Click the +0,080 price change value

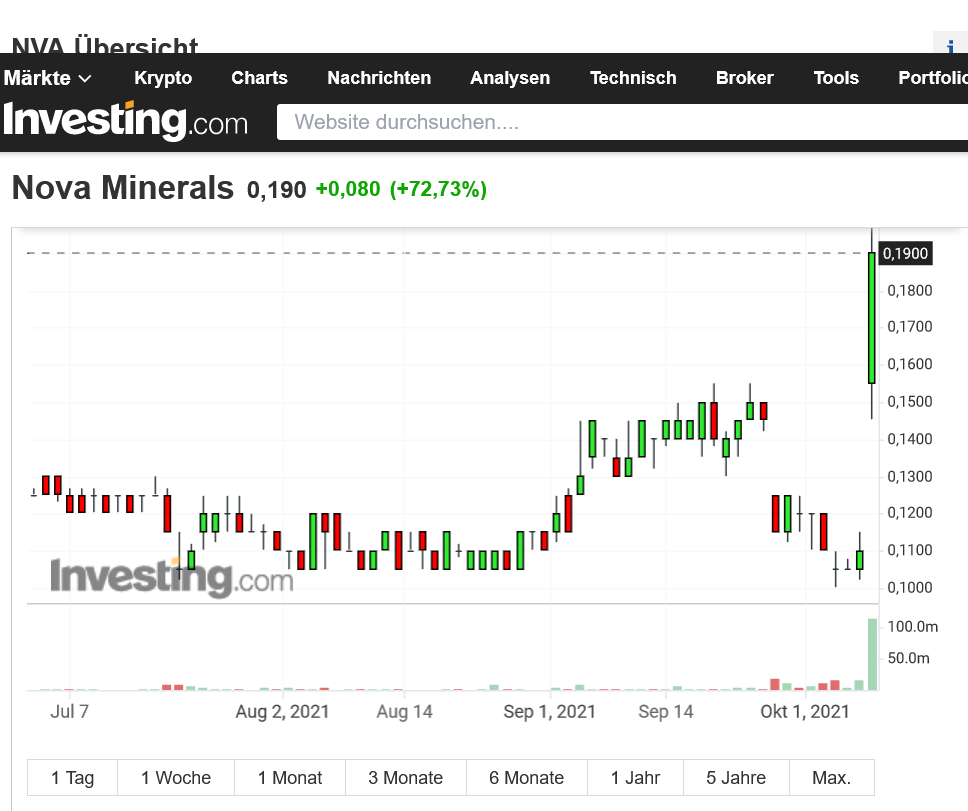click(x=348, y=189)
